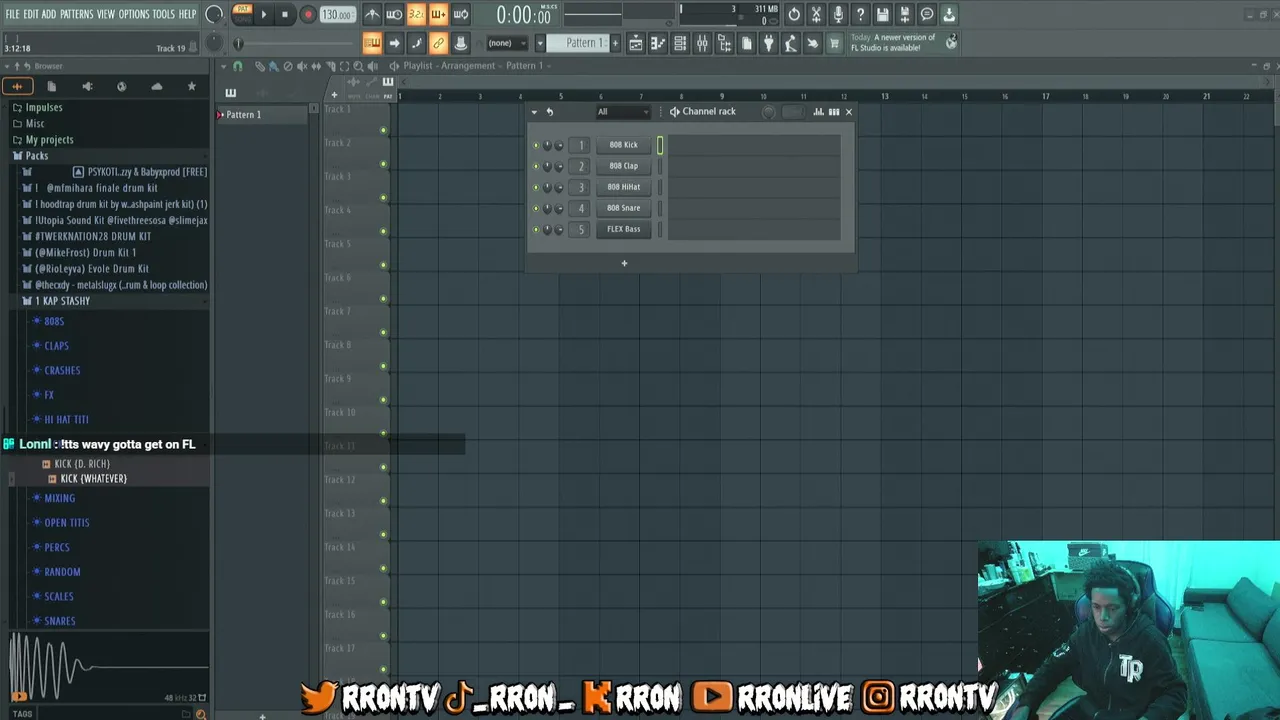This screenshot has width=1280, height=720.
Task: Open the 808 Snare channel button
Action: pos(623,208)
